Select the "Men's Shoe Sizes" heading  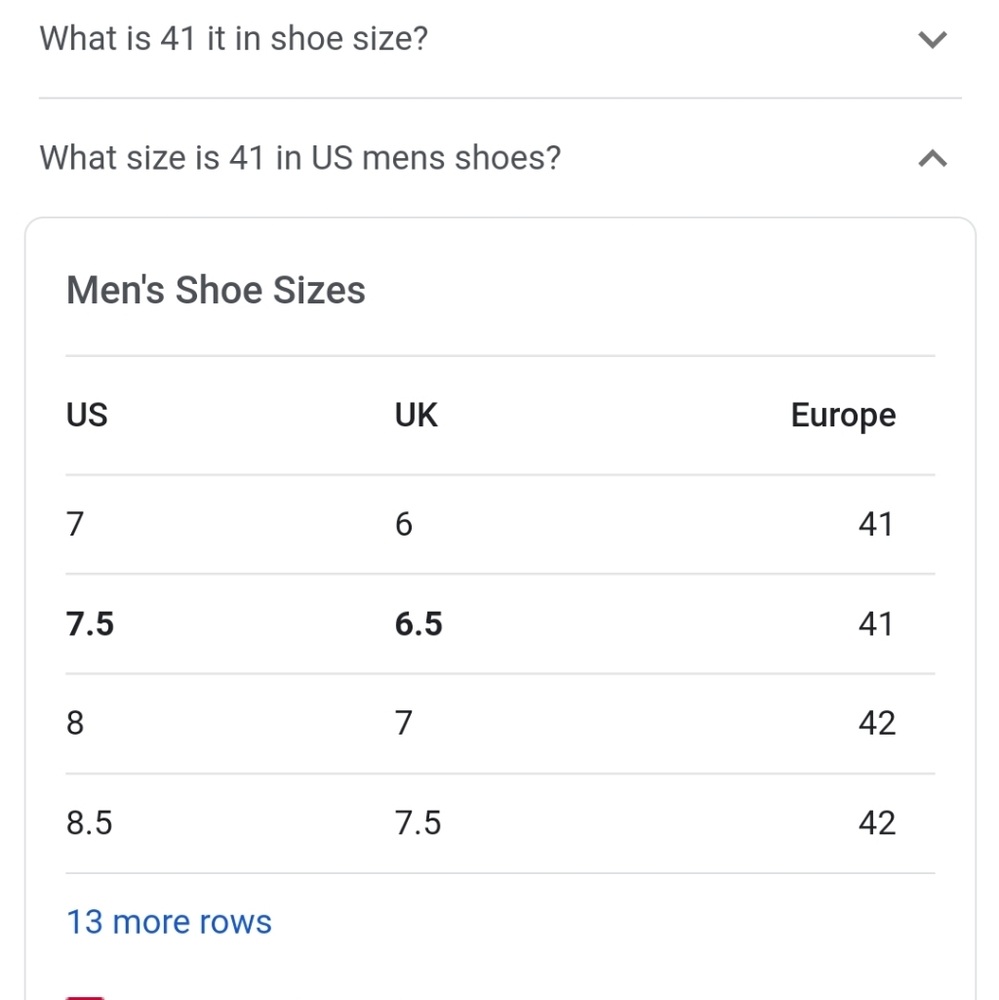click(x=216, y=290)
